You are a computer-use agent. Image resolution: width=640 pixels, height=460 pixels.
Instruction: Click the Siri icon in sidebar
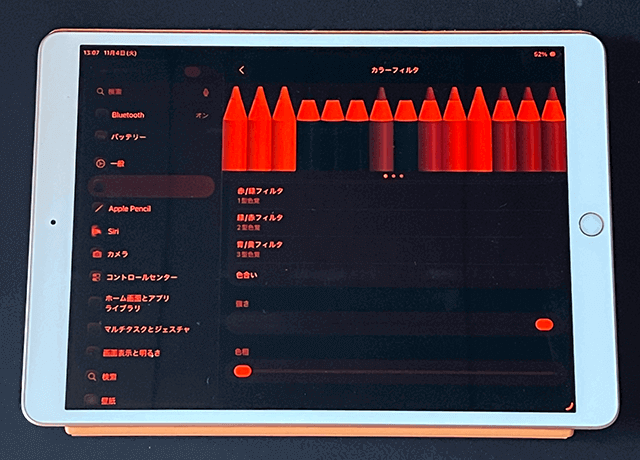96,231
